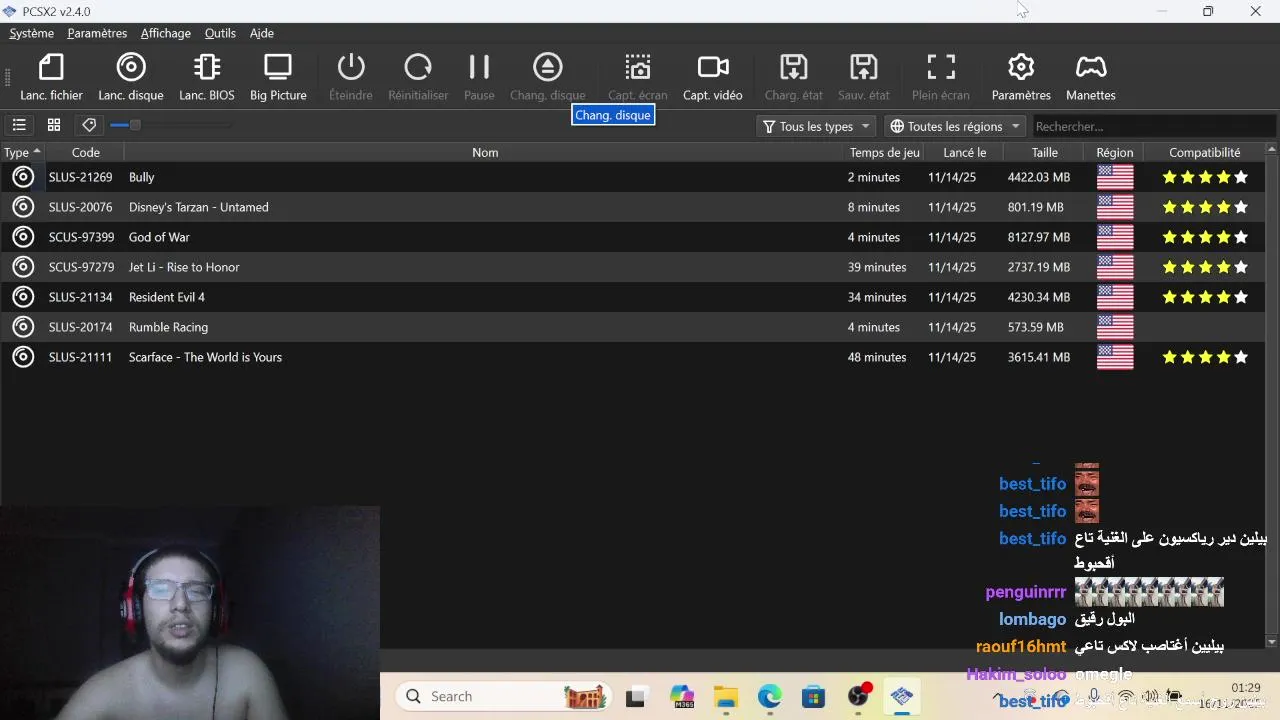
Task: Open Microsoft Store from taskbar
Action: (813, 697)
